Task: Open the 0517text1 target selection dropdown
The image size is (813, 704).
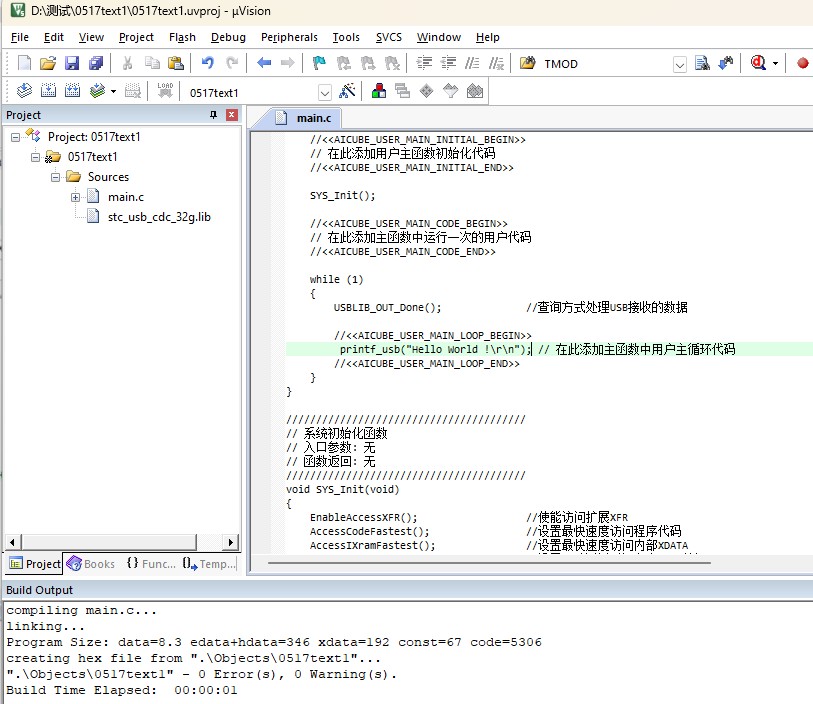Action: click(x=325, y=93)
